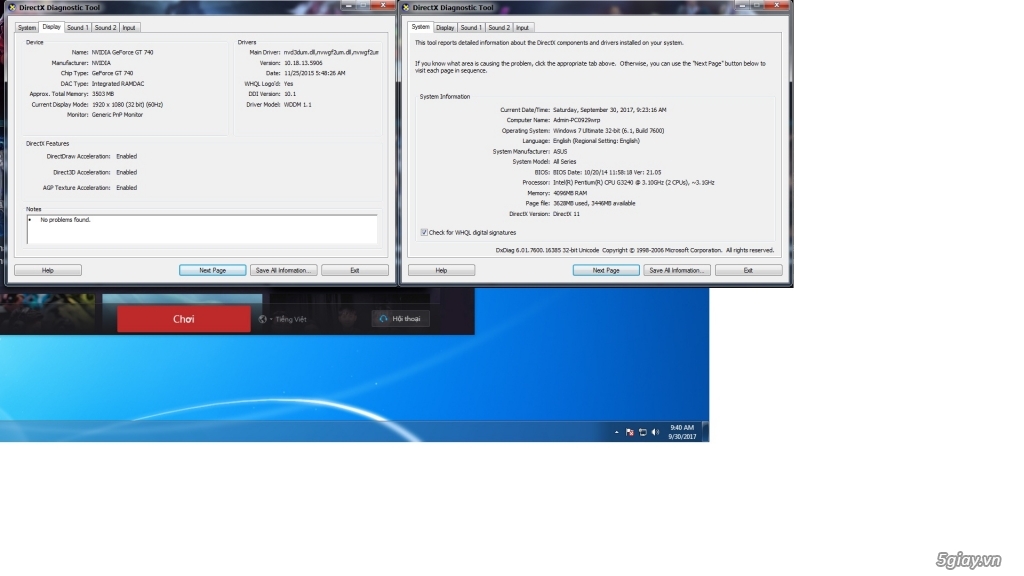
Task: Click the driver date '11/25/2015 5:48:26 AM'
Action: (x=315, y=73)
